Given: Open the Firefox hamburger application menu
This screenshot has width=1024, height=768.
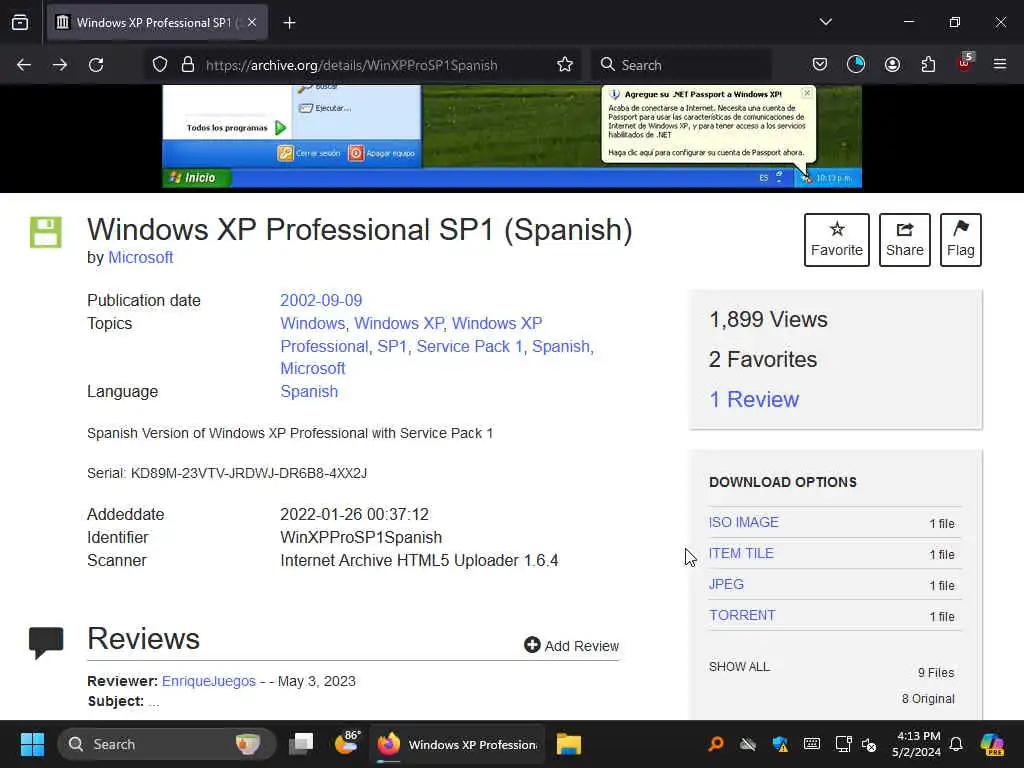Looking at the screenshot, I should (1000, 65).
